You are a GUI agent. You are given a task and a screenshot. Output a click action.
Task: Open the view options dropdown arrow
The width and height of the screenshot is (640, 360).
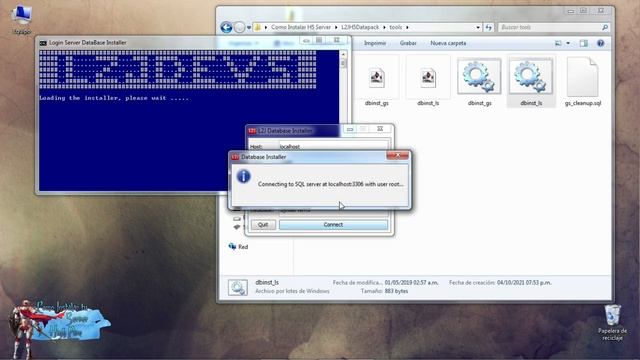pos(568,43)
